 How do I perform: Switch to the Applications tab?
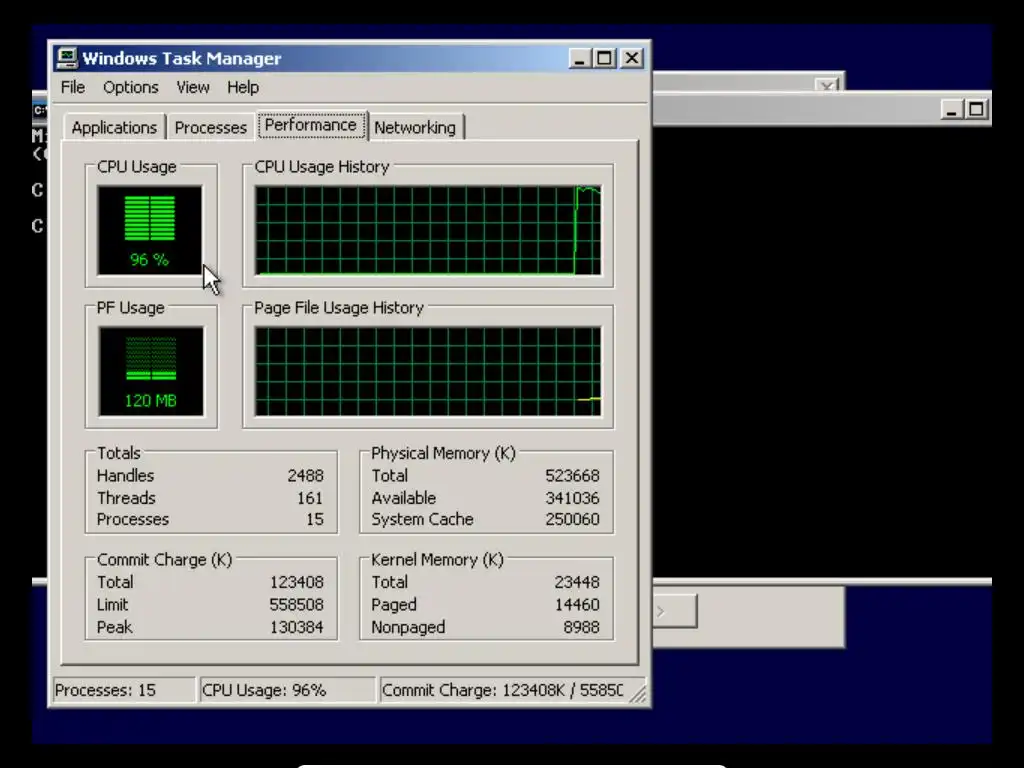[114, 127]
